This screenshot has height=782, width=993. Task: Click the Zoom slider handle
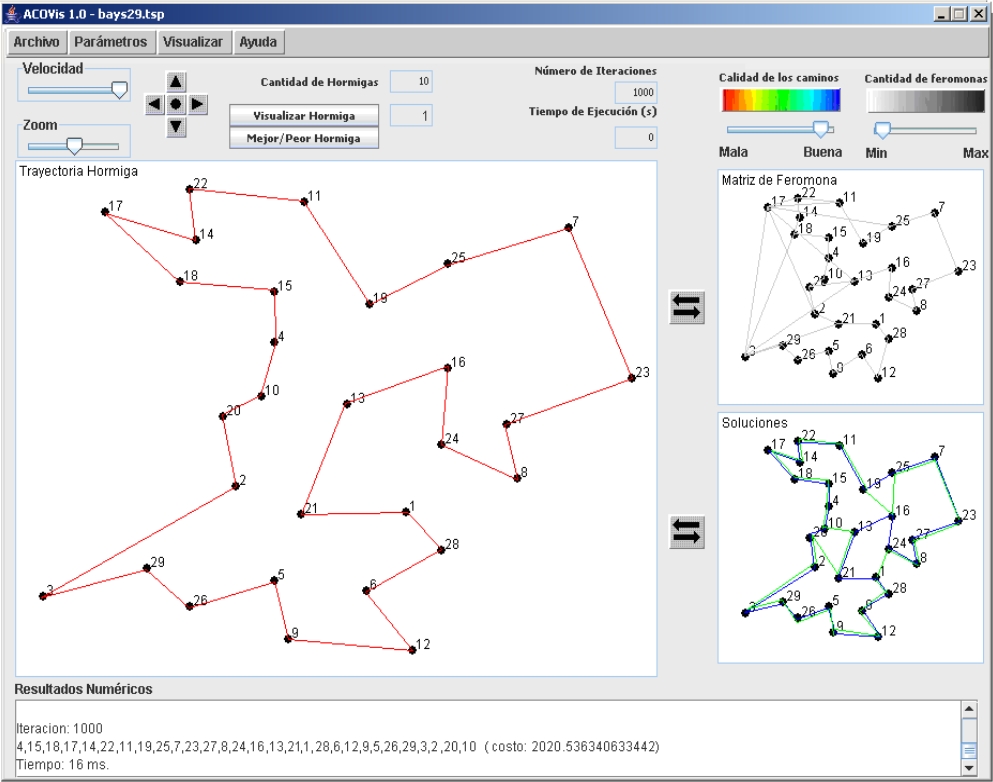pos(73,146)
